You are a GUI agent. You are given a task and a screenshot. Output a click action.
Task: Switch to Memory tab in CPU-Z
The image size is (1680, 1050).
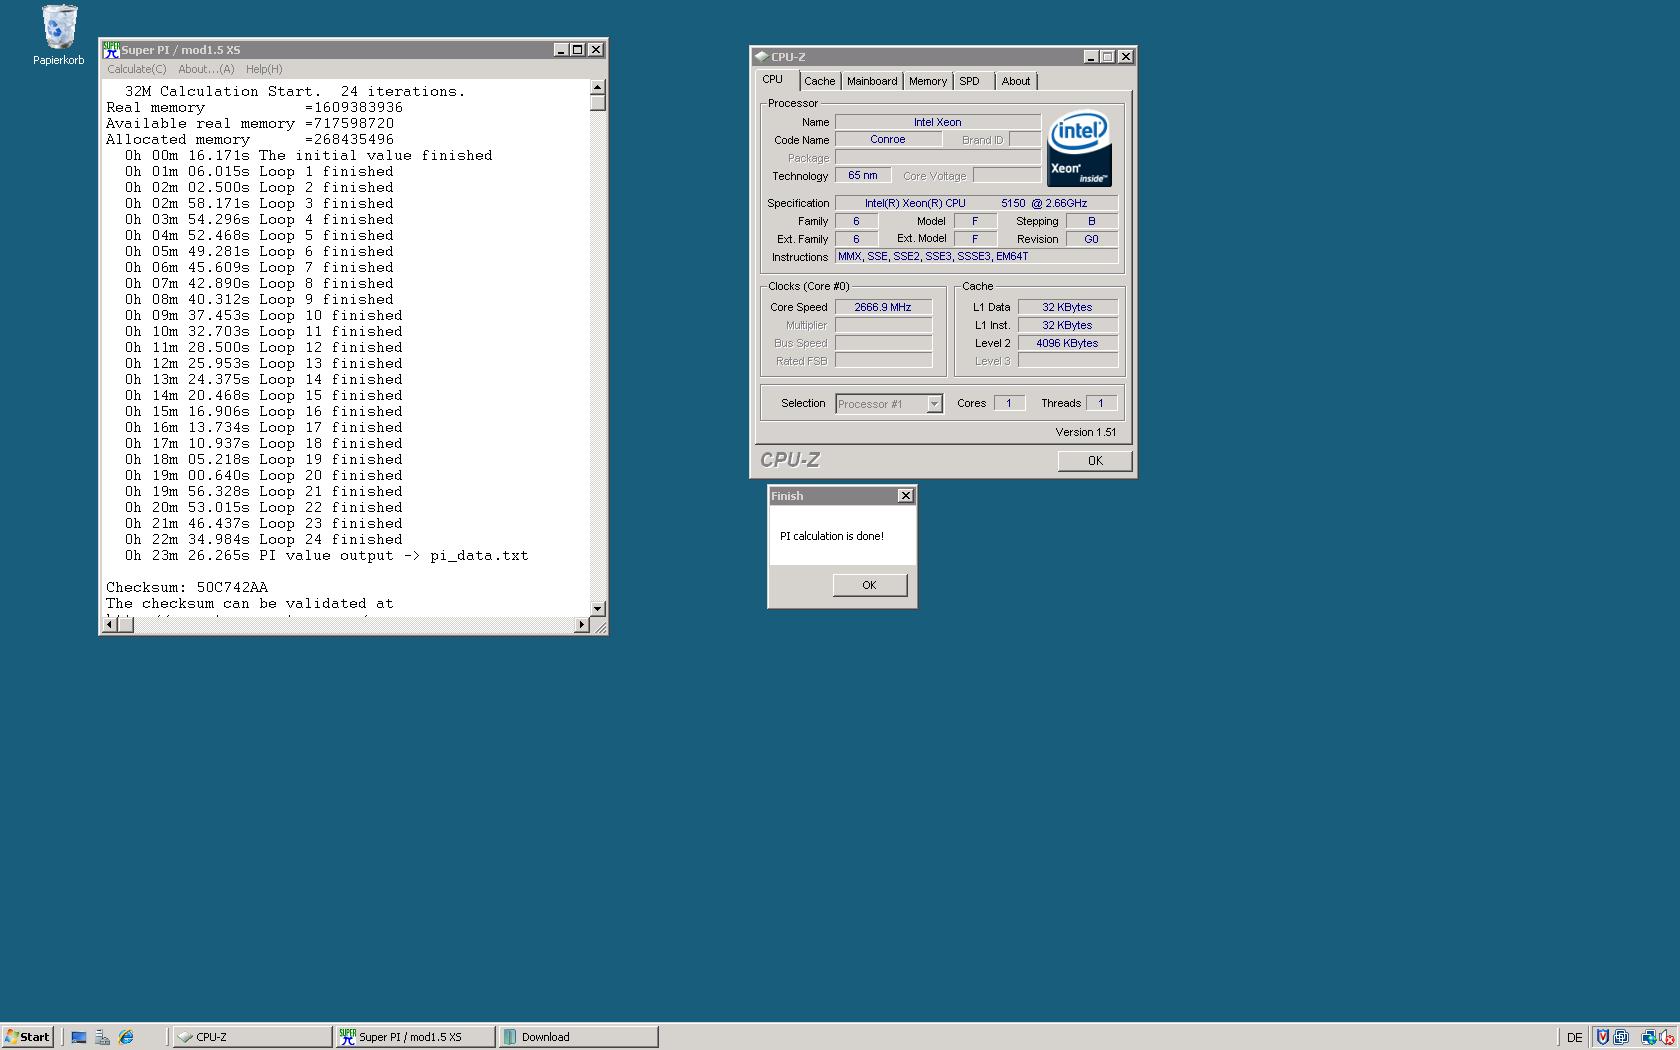pos(928,82)
